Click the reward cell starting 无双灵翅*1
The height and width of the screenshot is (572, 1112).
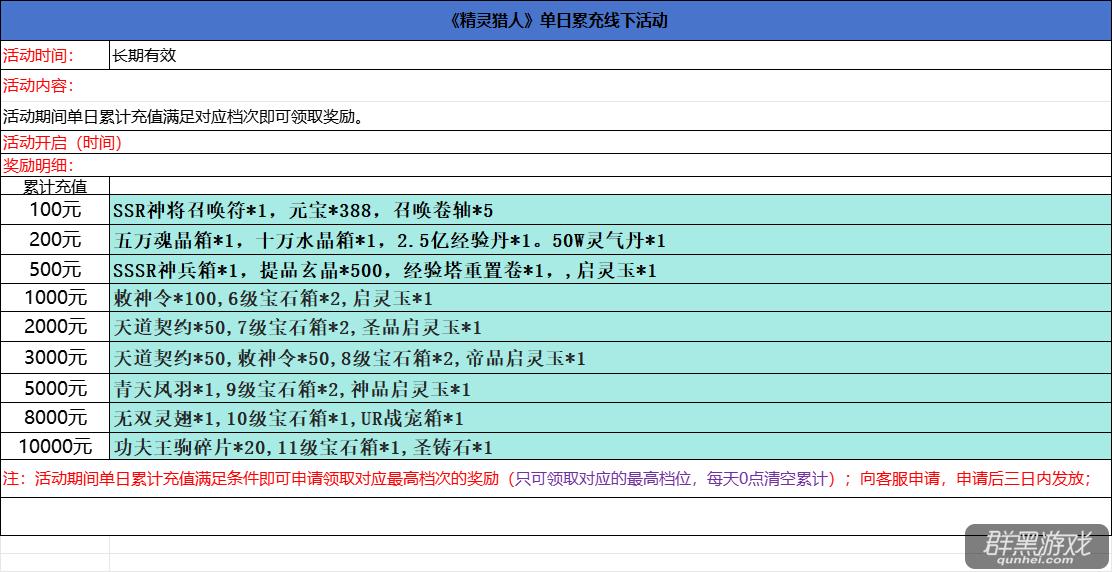[610, 417]
